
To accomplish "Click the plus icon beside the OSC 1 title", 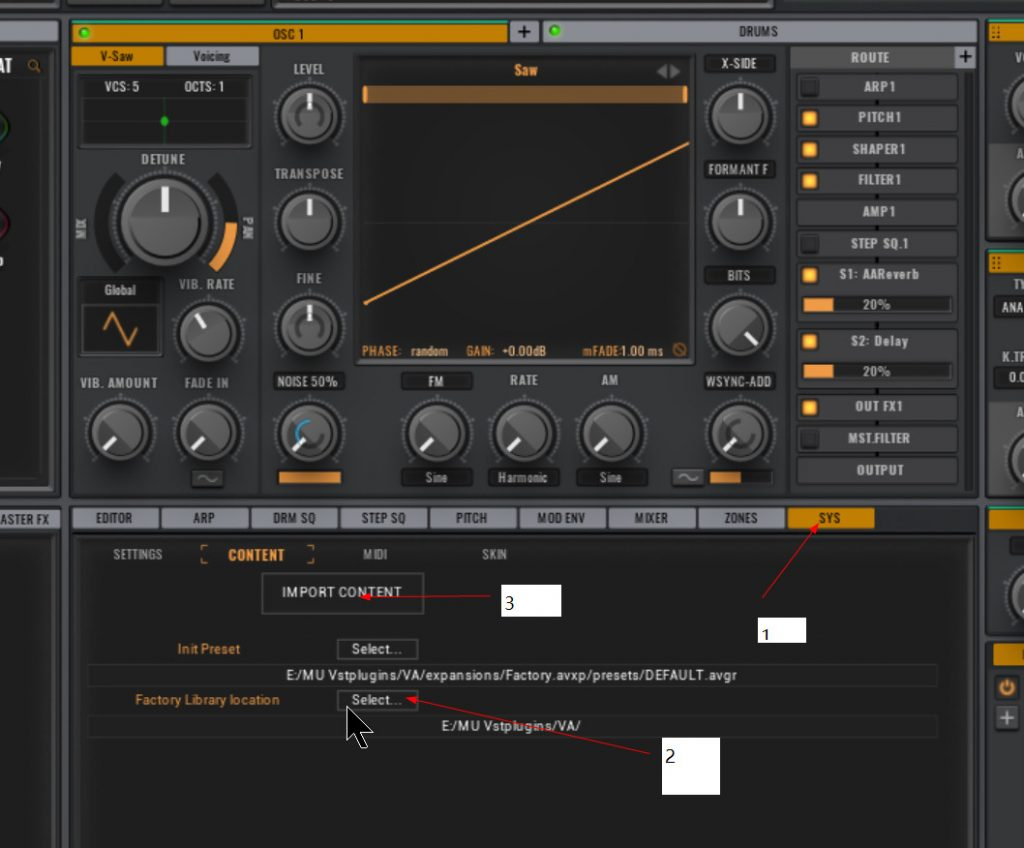I will [524, 32].
